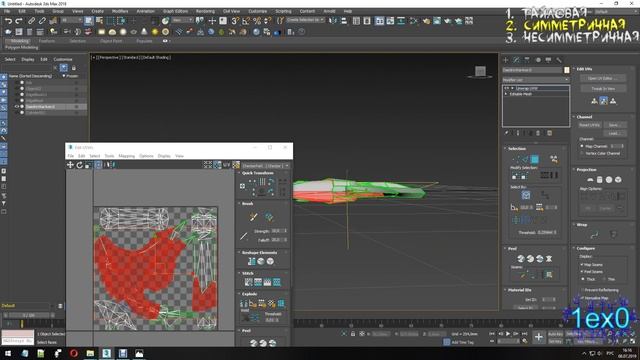Open the reference coordinate system View dropdown
640x360 pixels.
[182, 20]
